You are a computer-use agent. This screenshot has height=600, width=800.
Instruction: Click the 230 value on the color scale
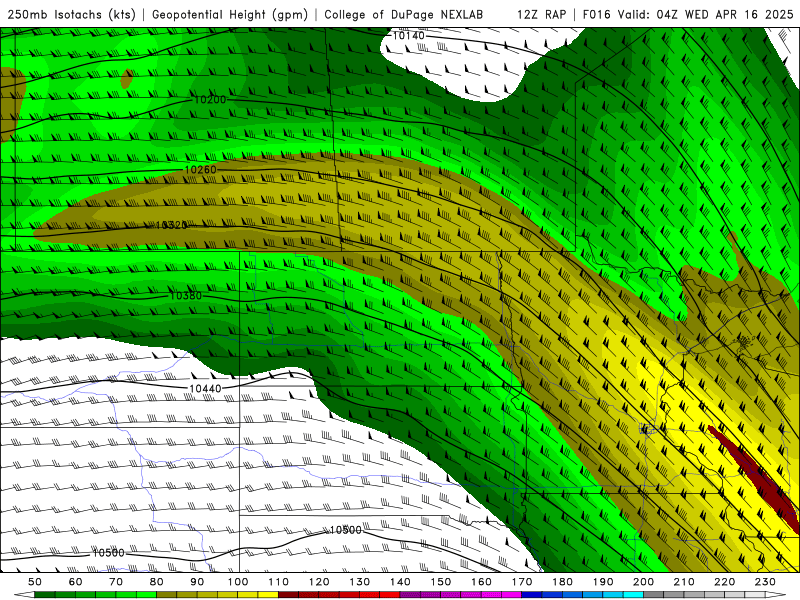[765, 582]
